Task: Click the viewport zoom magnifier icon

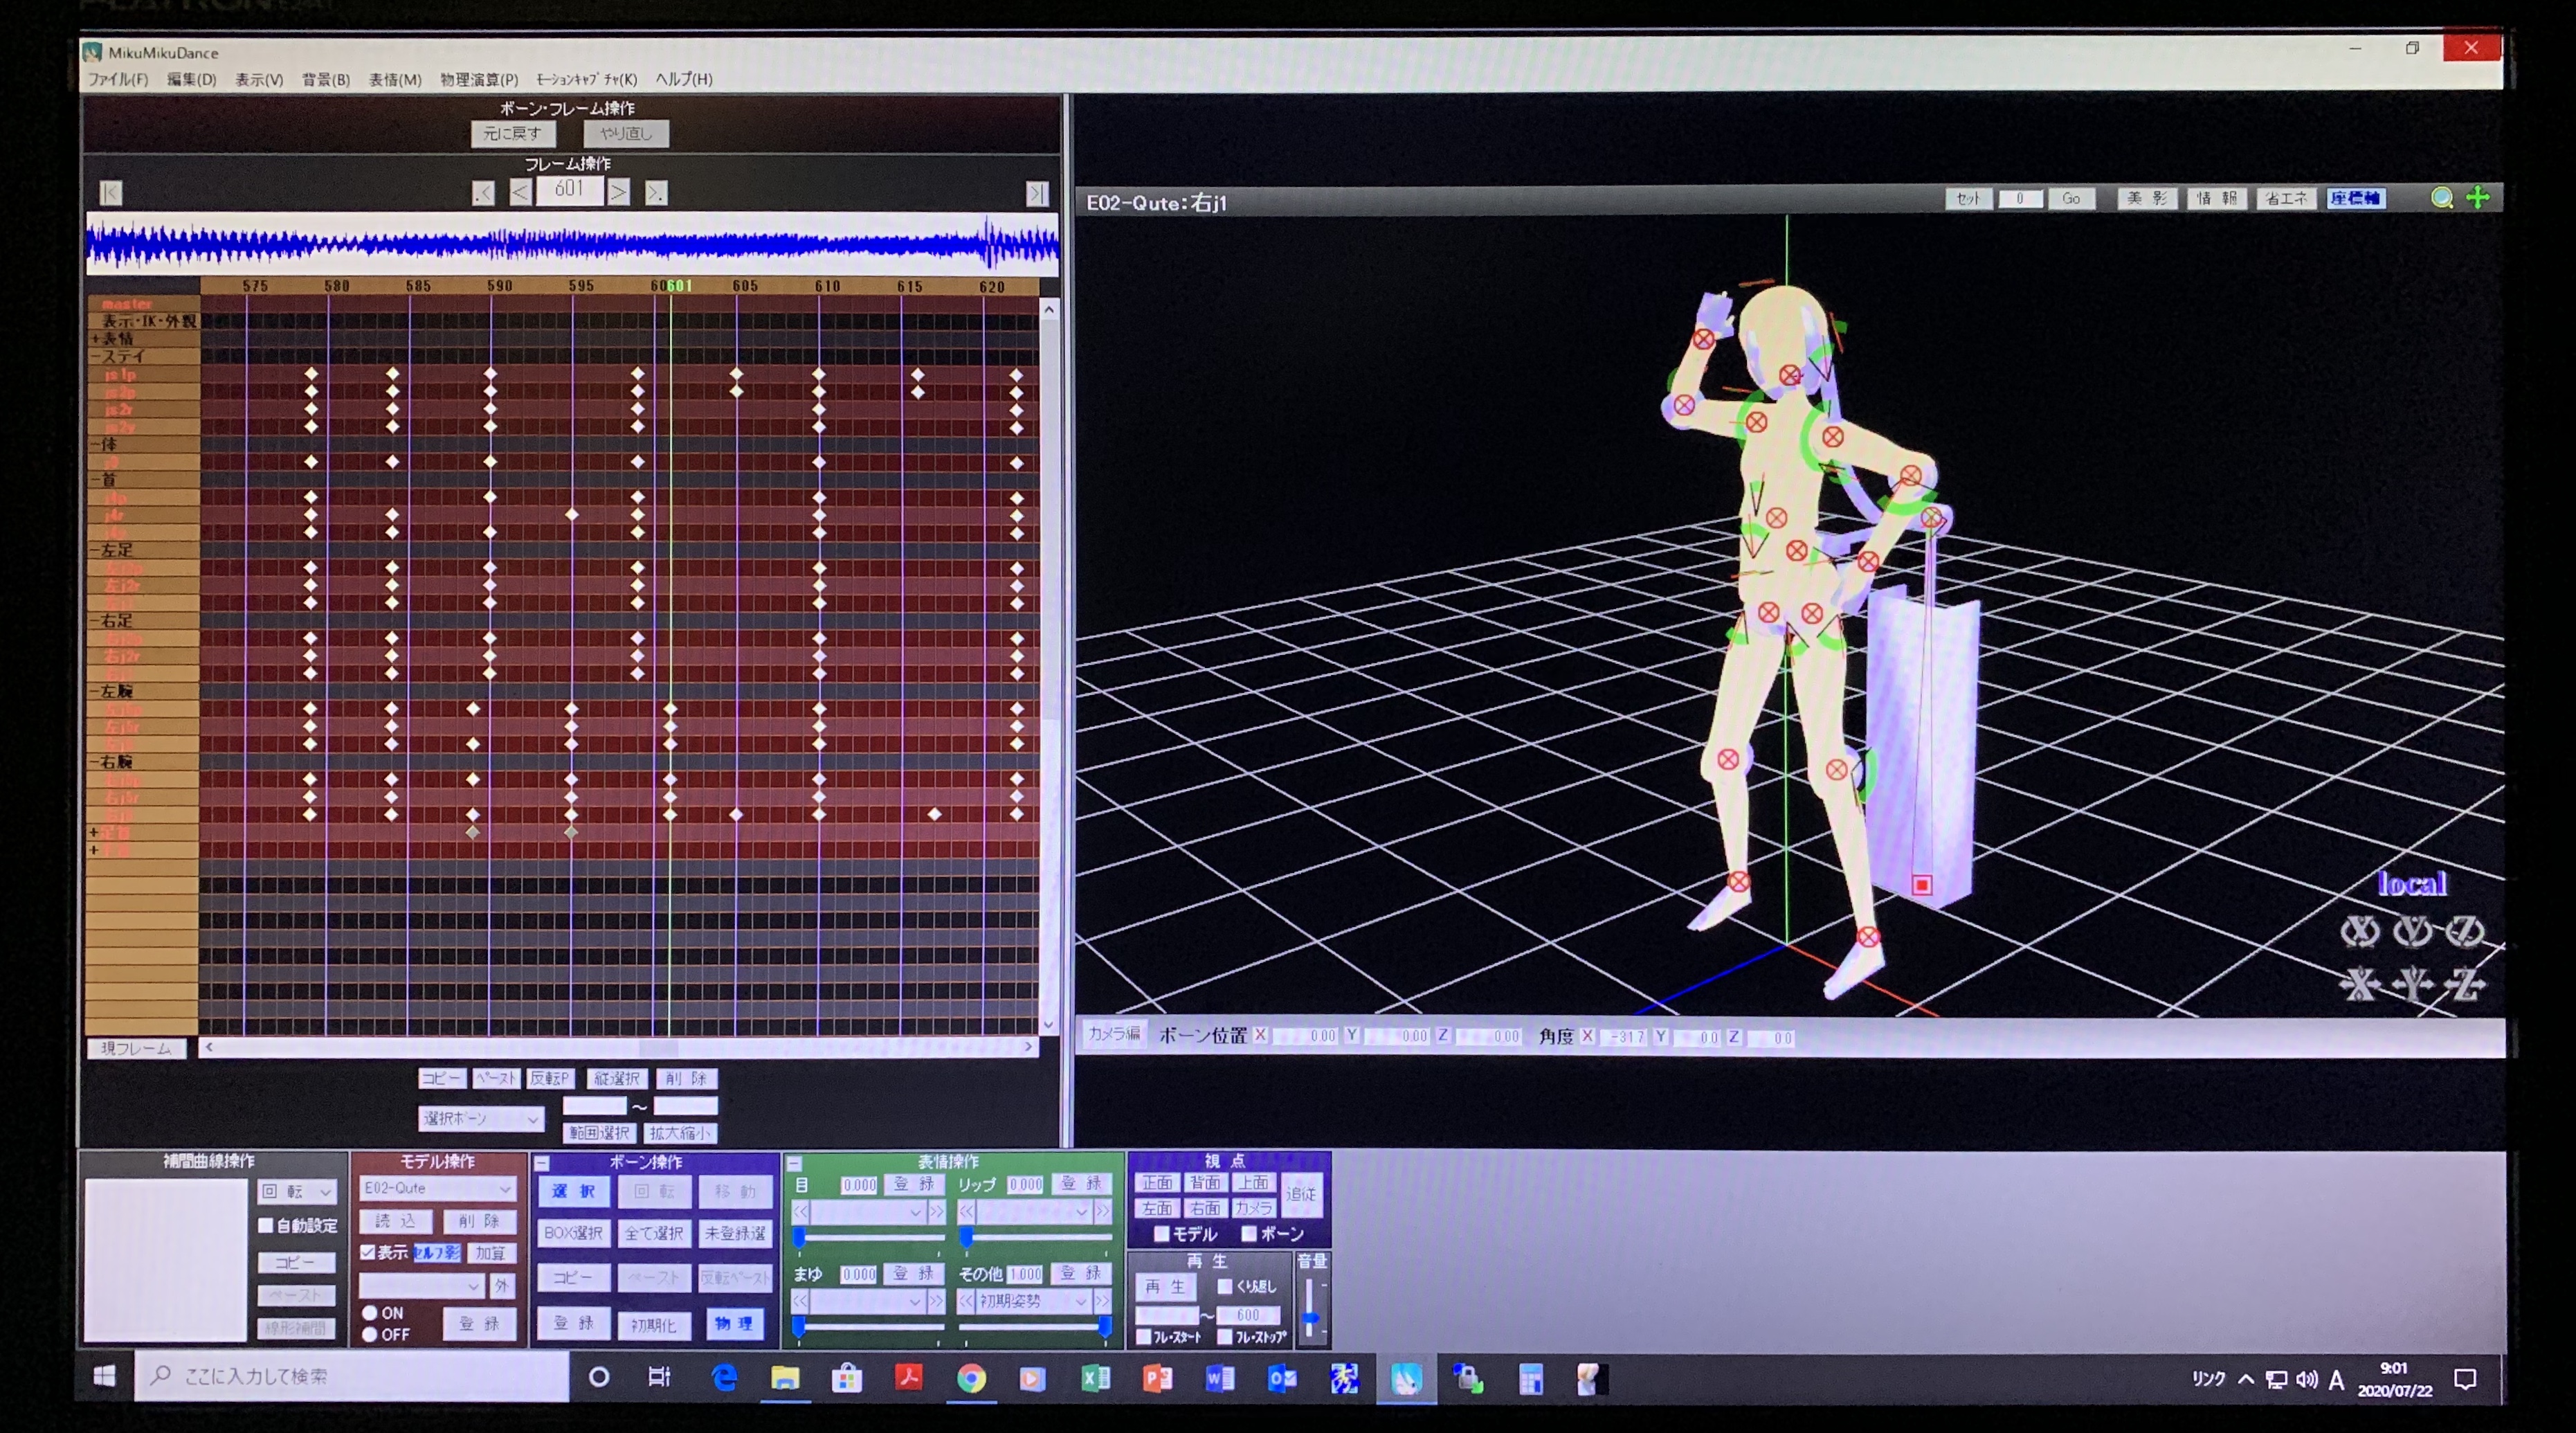Action: coord(2441,198)
